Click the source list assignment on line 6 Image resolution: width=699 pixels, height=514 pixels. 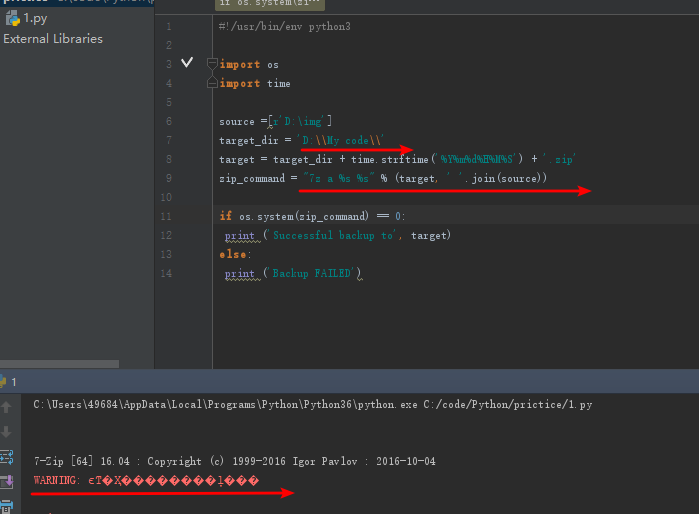tap(275, 121)
